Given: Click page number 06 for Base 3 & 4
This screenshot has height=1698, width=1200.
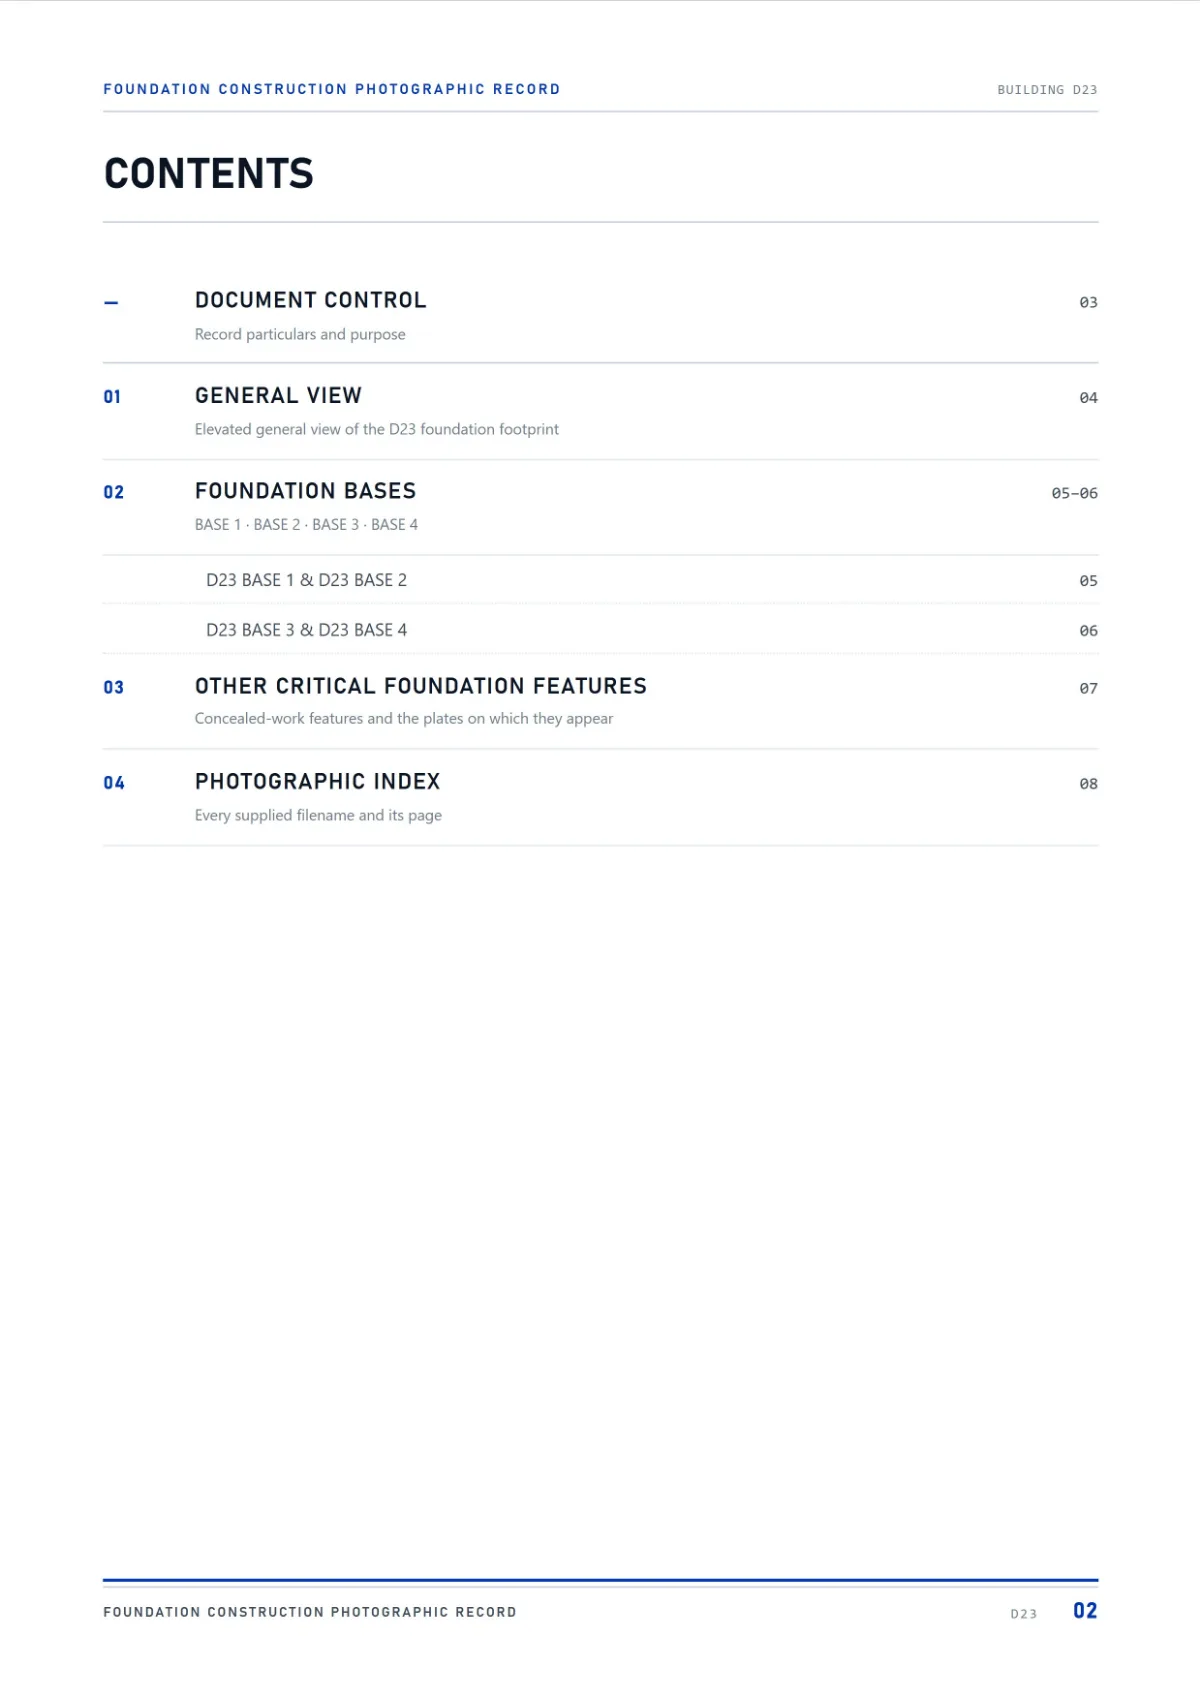Looking at the screenshot, I should click(x=1088, y=631).
